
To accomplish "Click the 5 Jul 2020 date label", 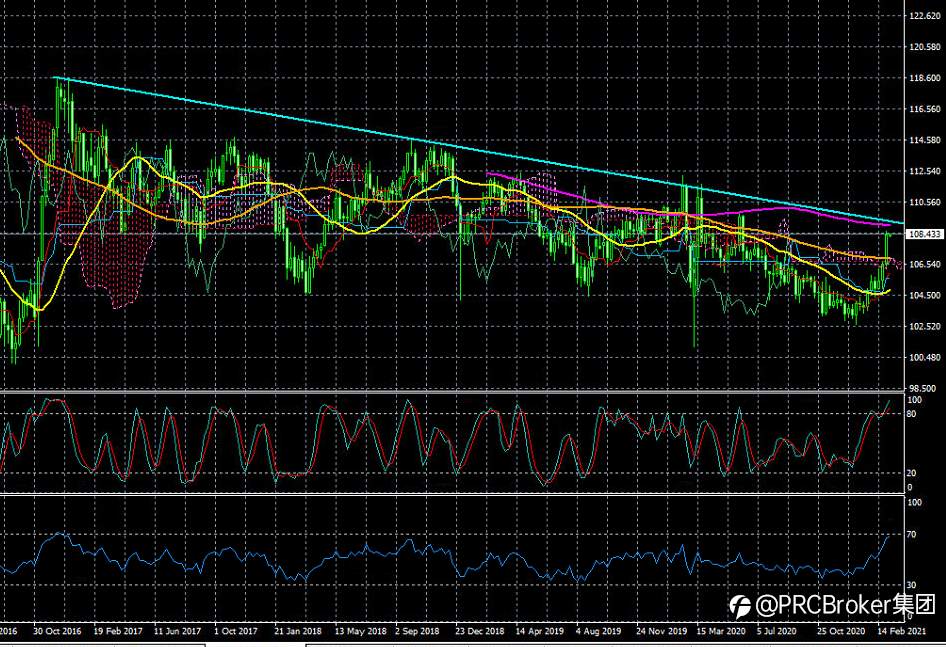I will click(777, 631).
